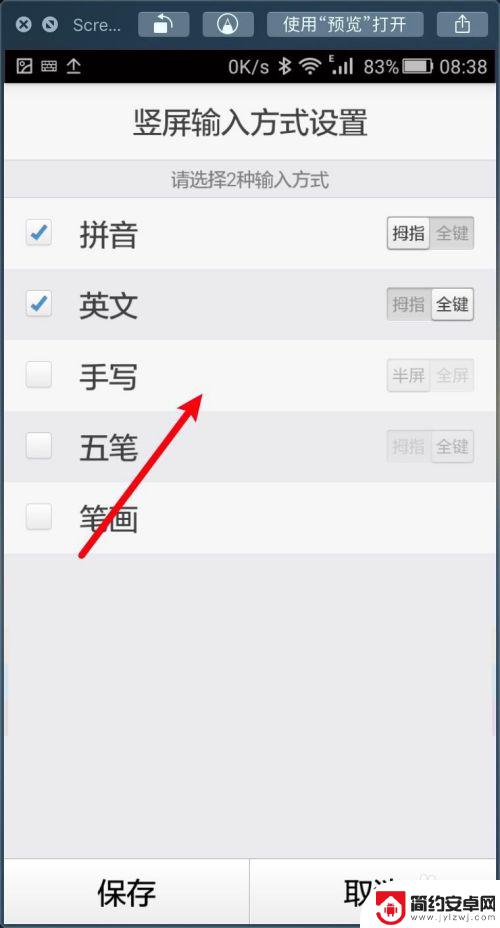Select 半屏 for 手写 input

point(409,375)
